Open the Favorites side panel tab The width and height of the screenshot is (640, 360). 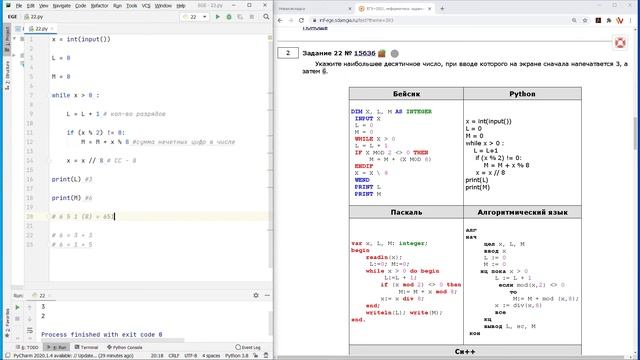click(7, 322)
